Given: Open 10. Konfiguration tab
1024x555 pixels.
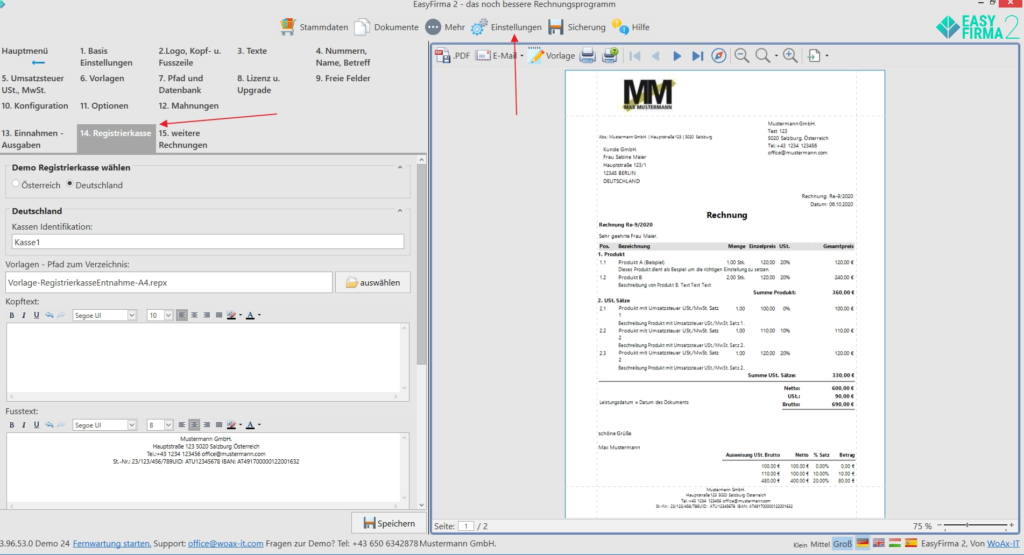Looking at the screenshot, I should coord(35,106).
